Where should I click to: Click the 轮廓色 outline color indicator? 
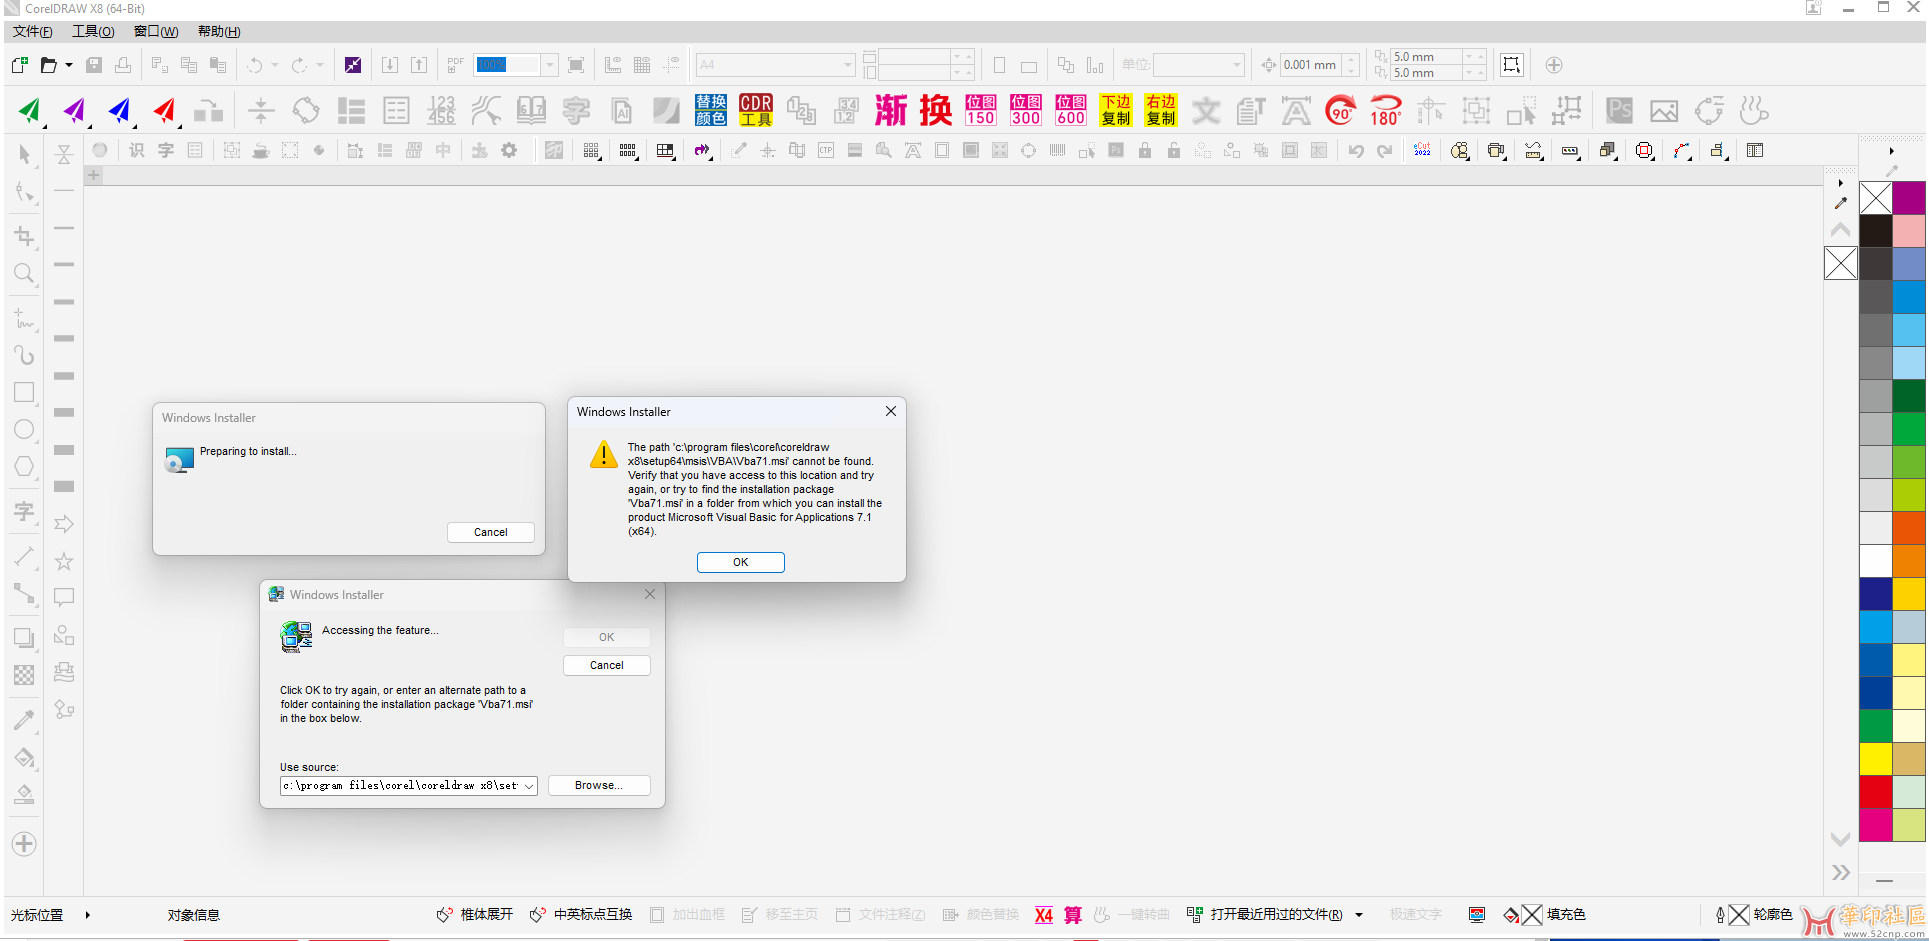(x=1754, y=915)
